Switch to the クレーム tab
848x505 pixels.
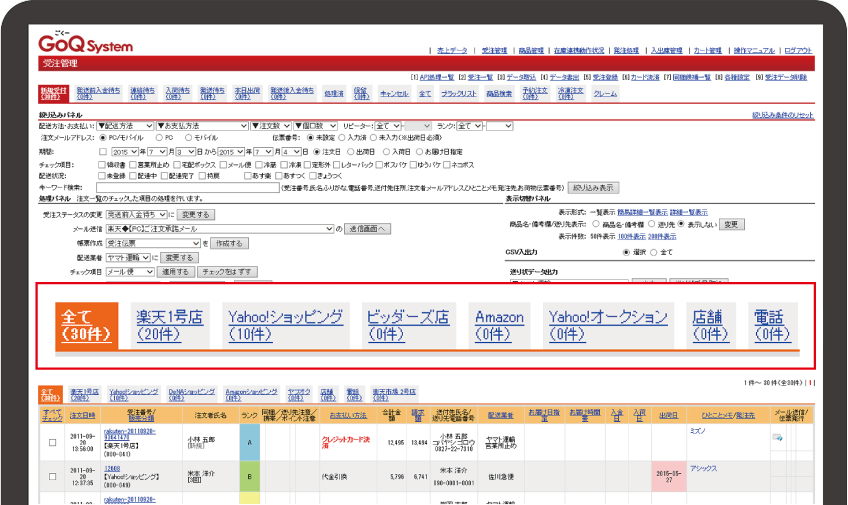[x=605, y=94]
